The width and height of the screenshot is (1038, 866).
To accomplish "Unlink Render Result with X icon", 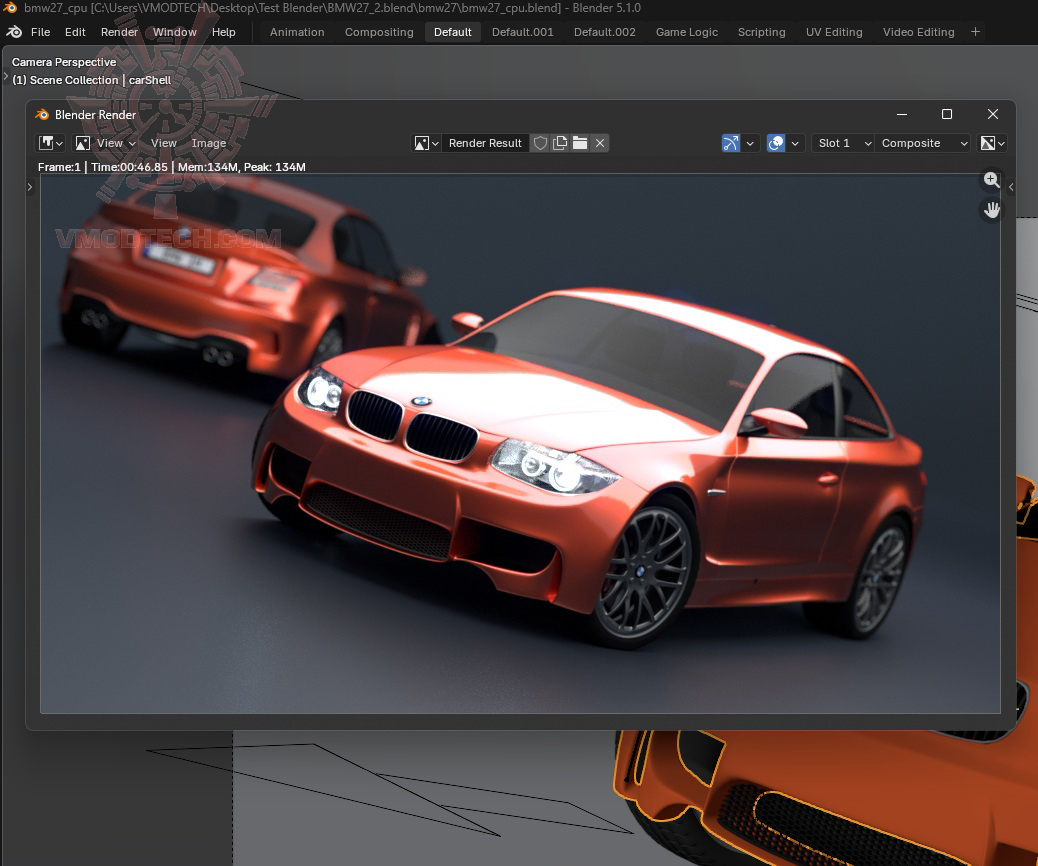I will tap(600, 143).
